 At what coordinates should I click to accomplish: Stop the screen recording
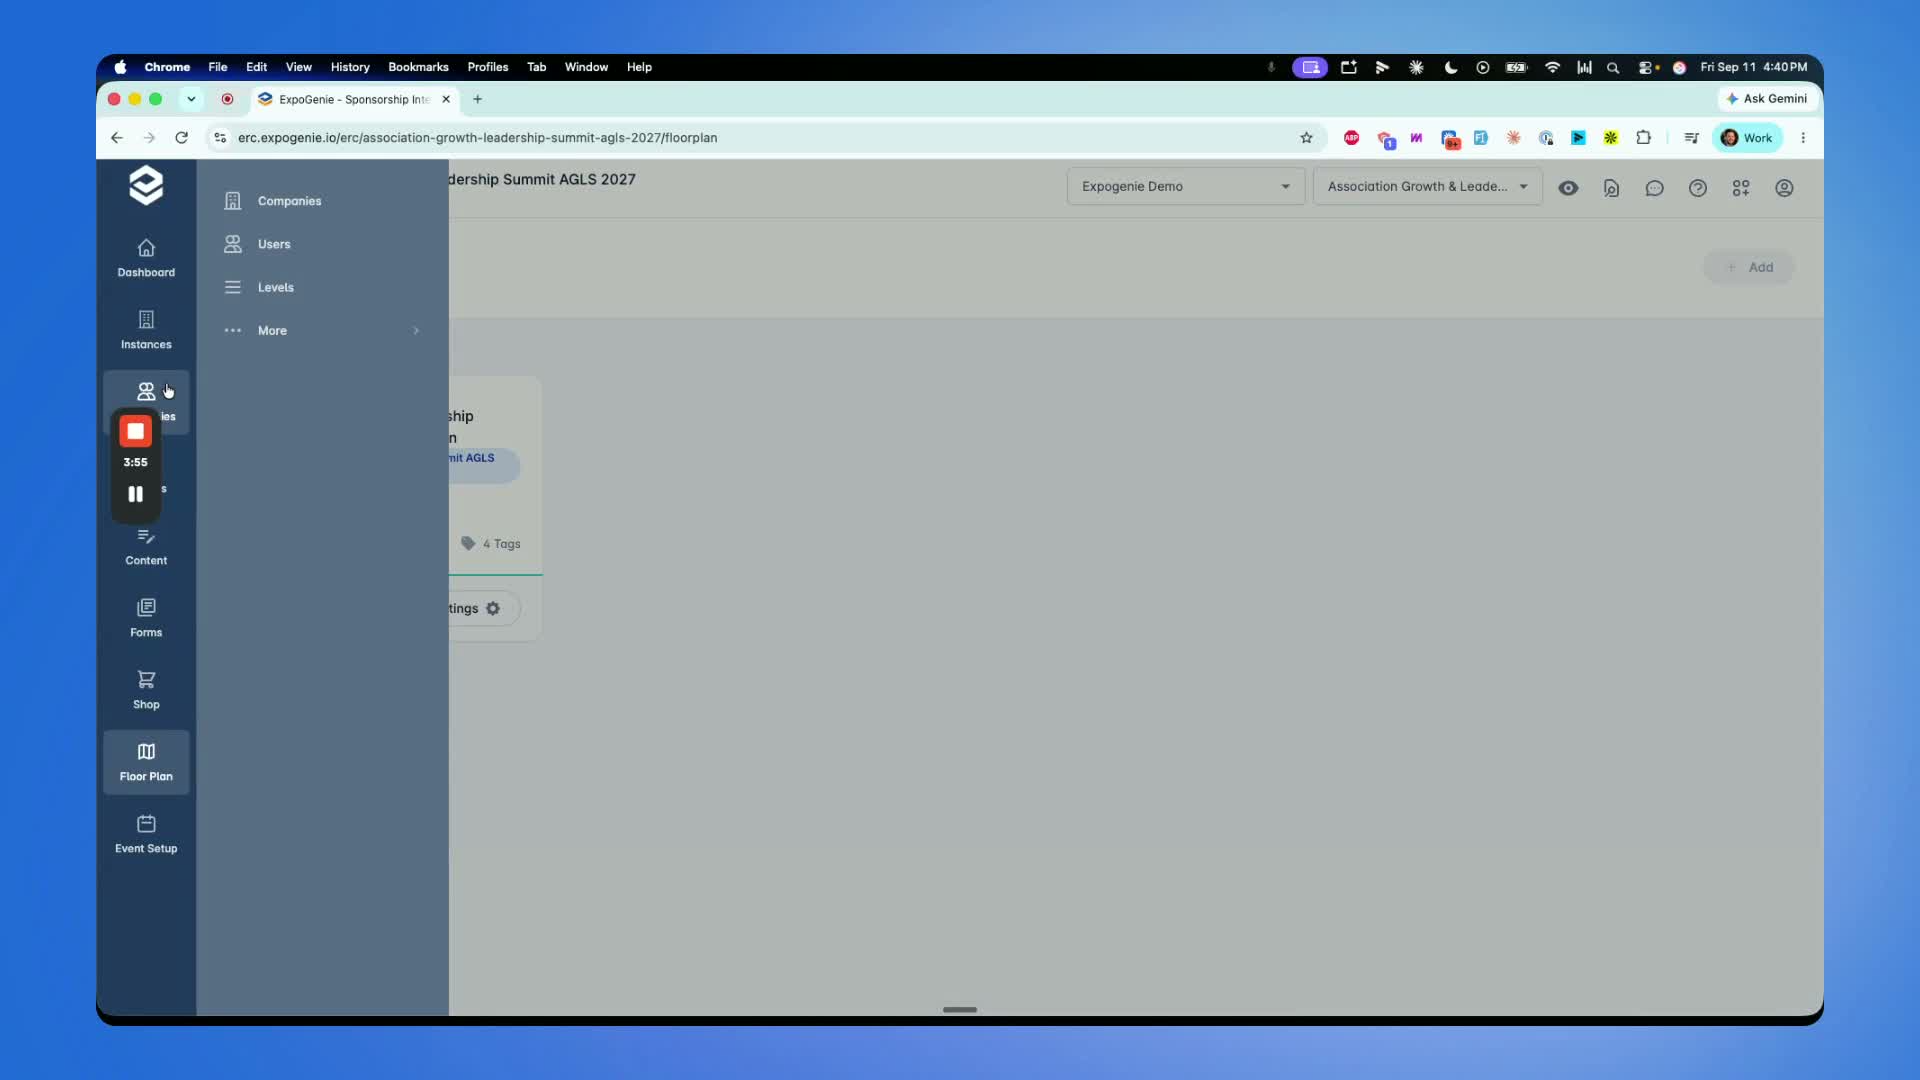(135, 431)
